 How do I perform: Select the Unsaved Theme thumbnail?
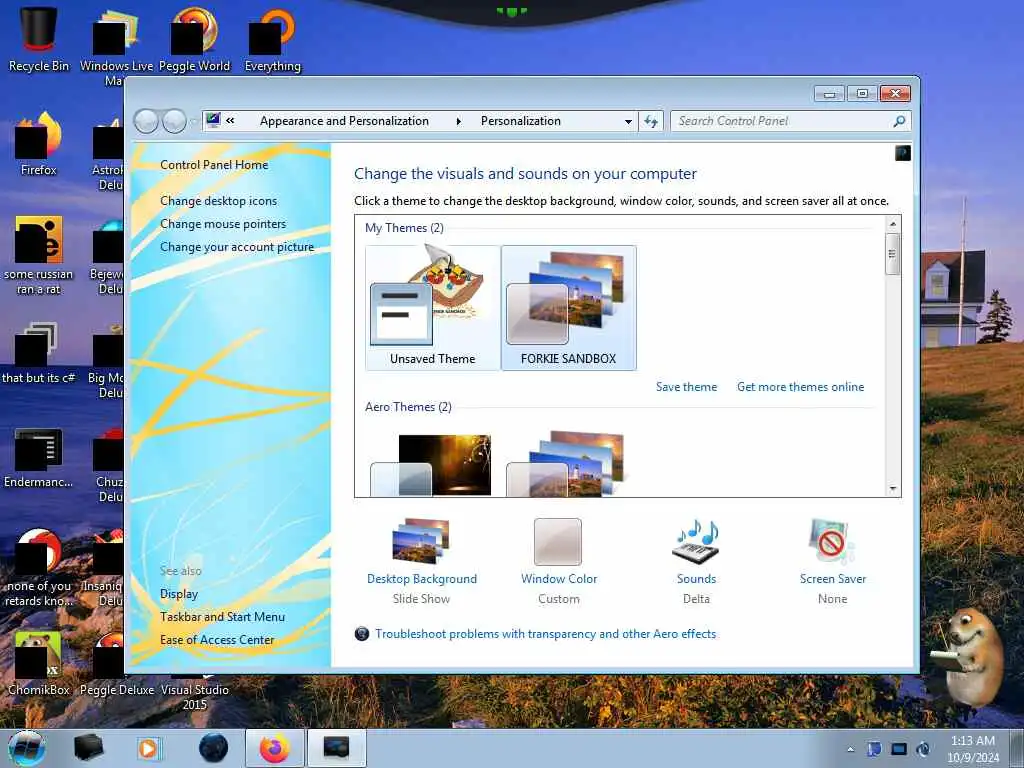point(432,308)
